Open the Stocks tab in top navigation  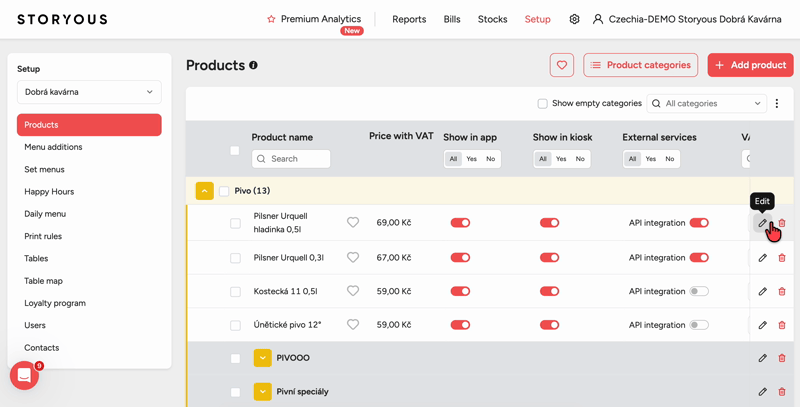492,19
